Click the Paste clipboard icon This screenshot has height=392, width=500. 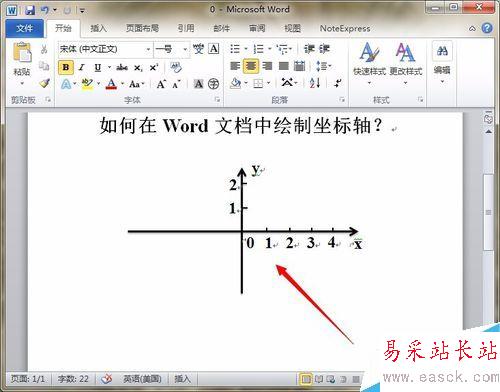(x=22, y=52)
